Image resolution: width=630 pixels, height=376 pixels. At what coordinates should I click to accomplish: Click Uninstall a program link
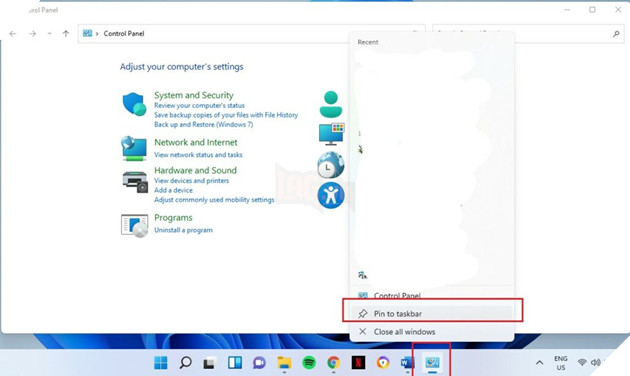tap(183, 230)
